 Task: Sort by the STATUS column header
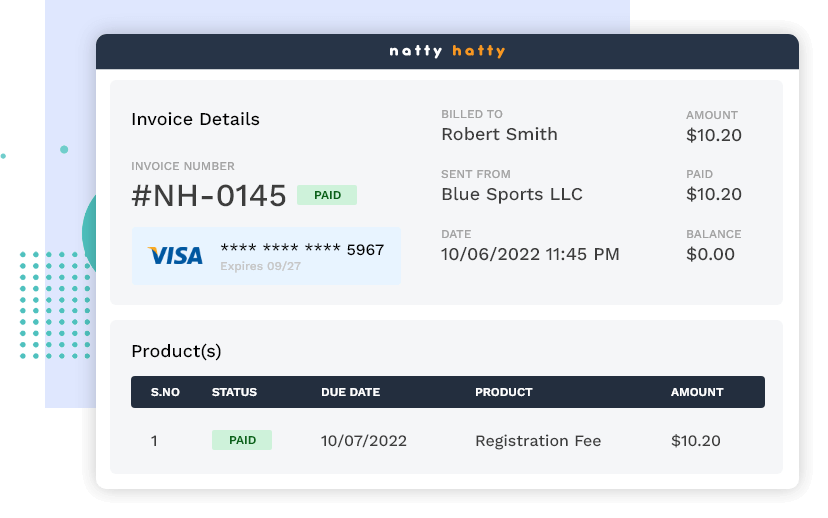coord(234,392)
